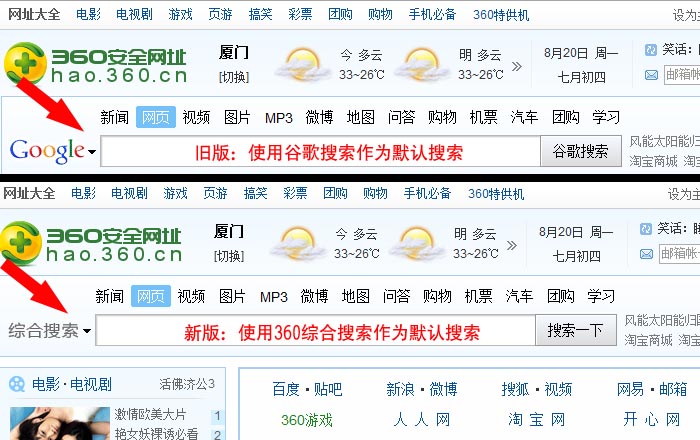Open 搞笑 in the lower navigation bar
Image resolution: width=700 pixels, height=440 pixels.
tap(255, 193)
